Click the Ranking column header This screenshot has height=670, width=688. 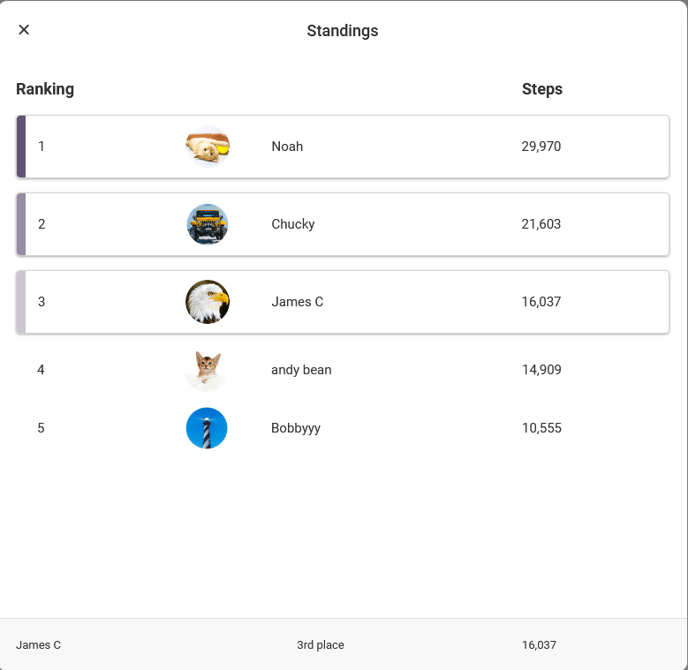point(45,89)
